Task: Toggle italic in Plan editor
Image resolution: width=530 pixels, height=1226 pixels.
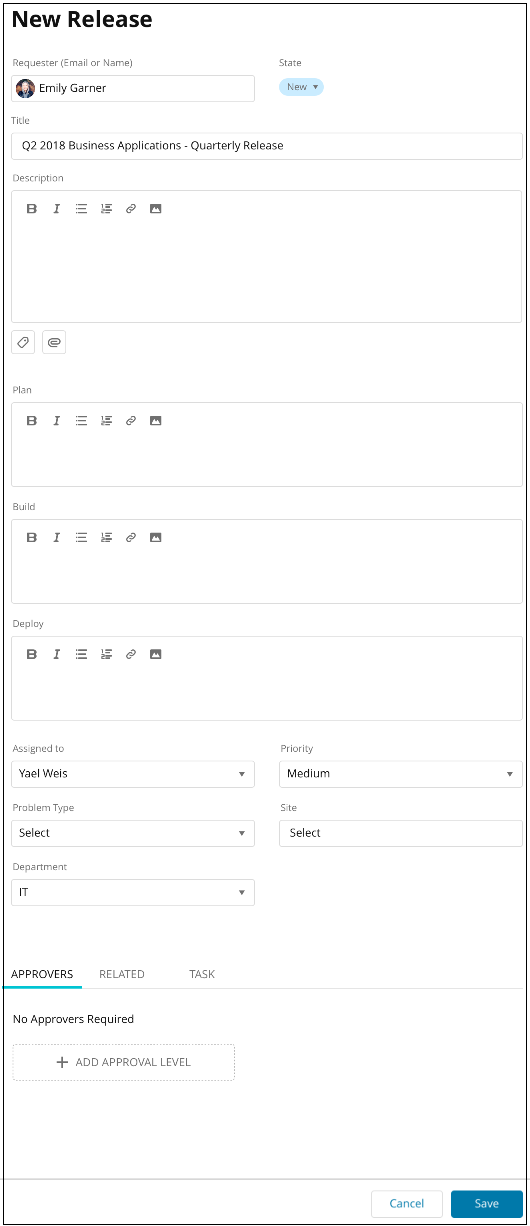Action: point(56,421)
